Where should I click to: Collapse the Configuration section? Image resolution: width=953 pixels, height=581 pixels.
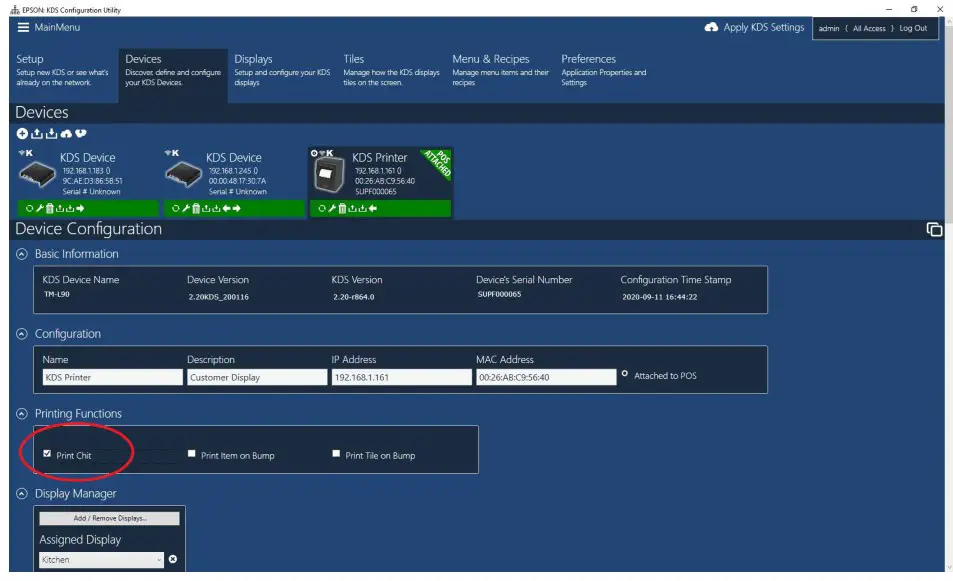[x=22, y=334]
